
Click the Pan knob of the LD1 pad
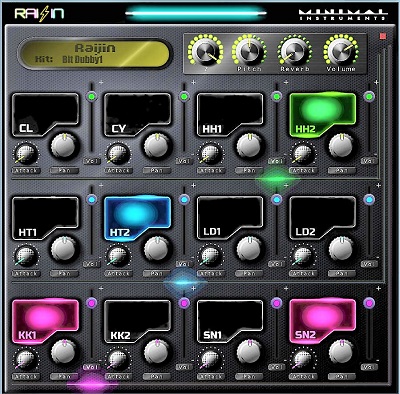[249, 249]
